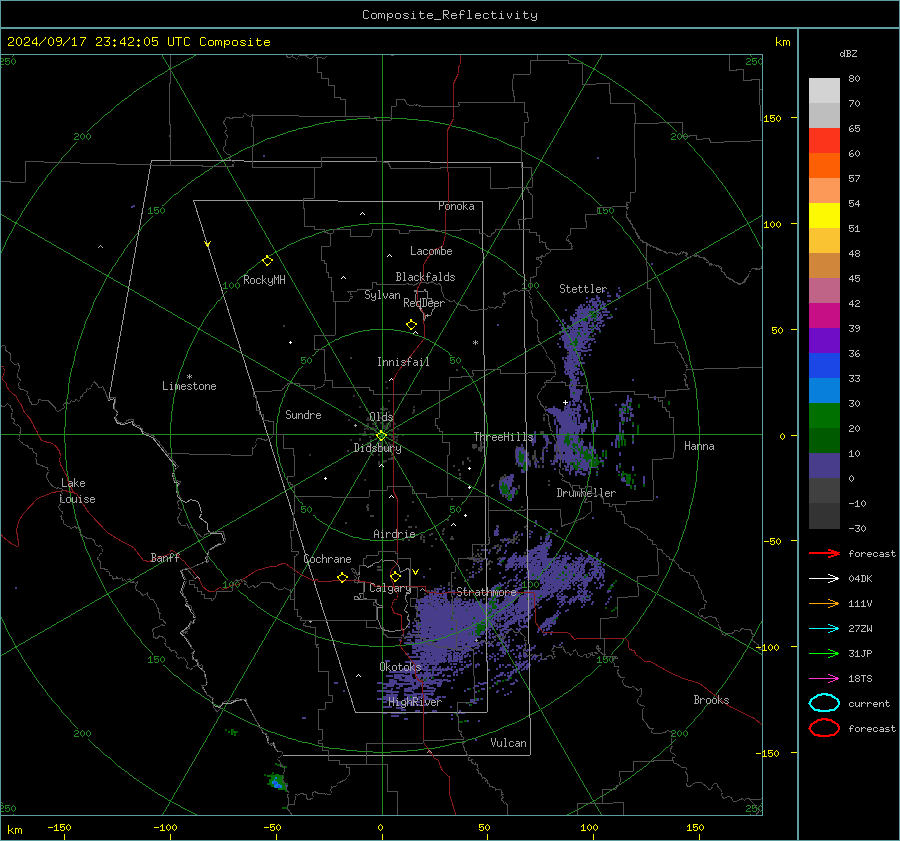Screen dimensions: 900x841
Task: Click the yellow diamond marker near RedDeer
Action: [x=411, y=325]
